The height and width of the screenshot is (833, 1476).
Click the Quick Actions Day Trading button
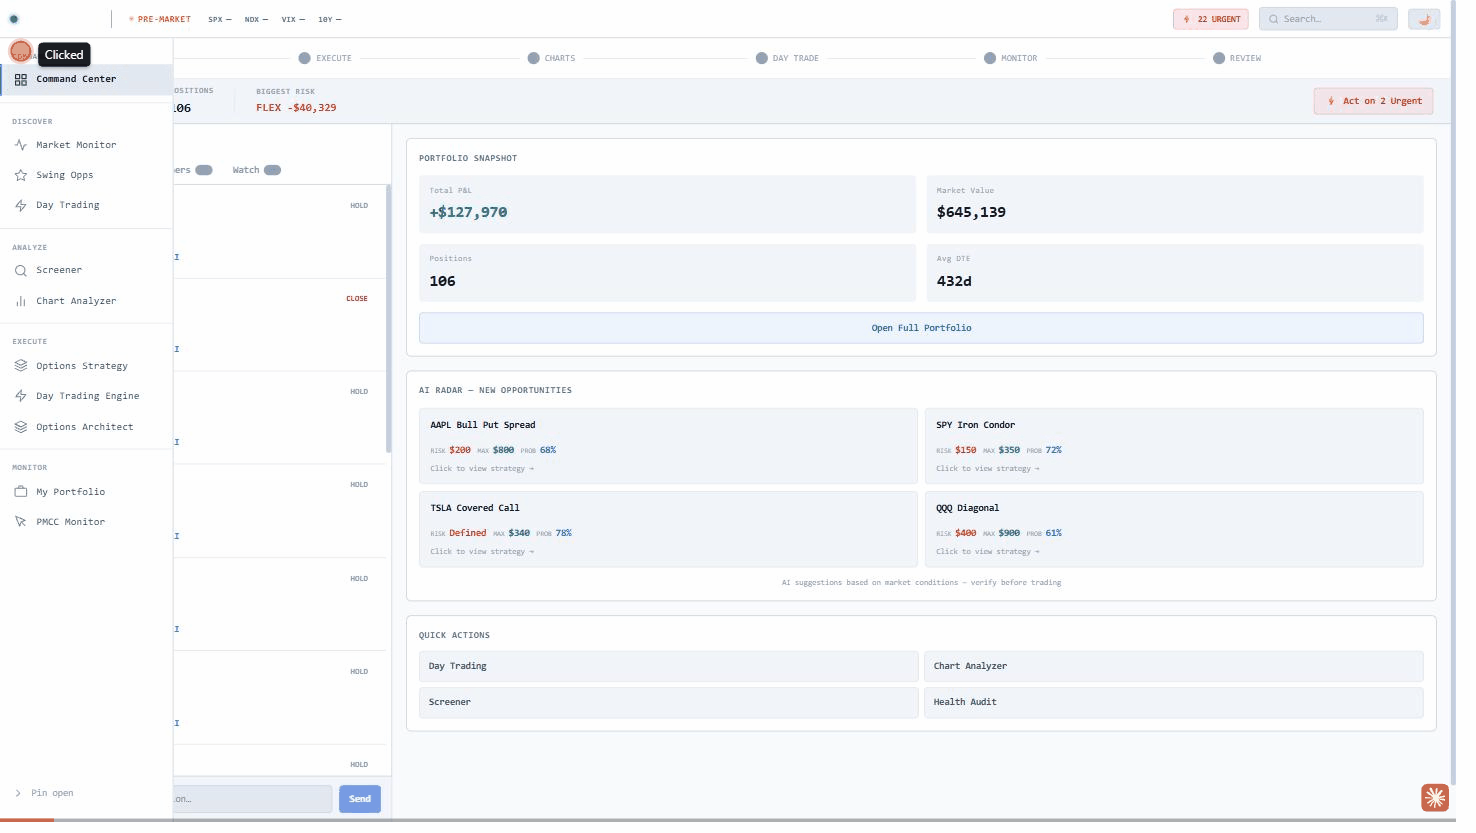click(x=668, y=666)
